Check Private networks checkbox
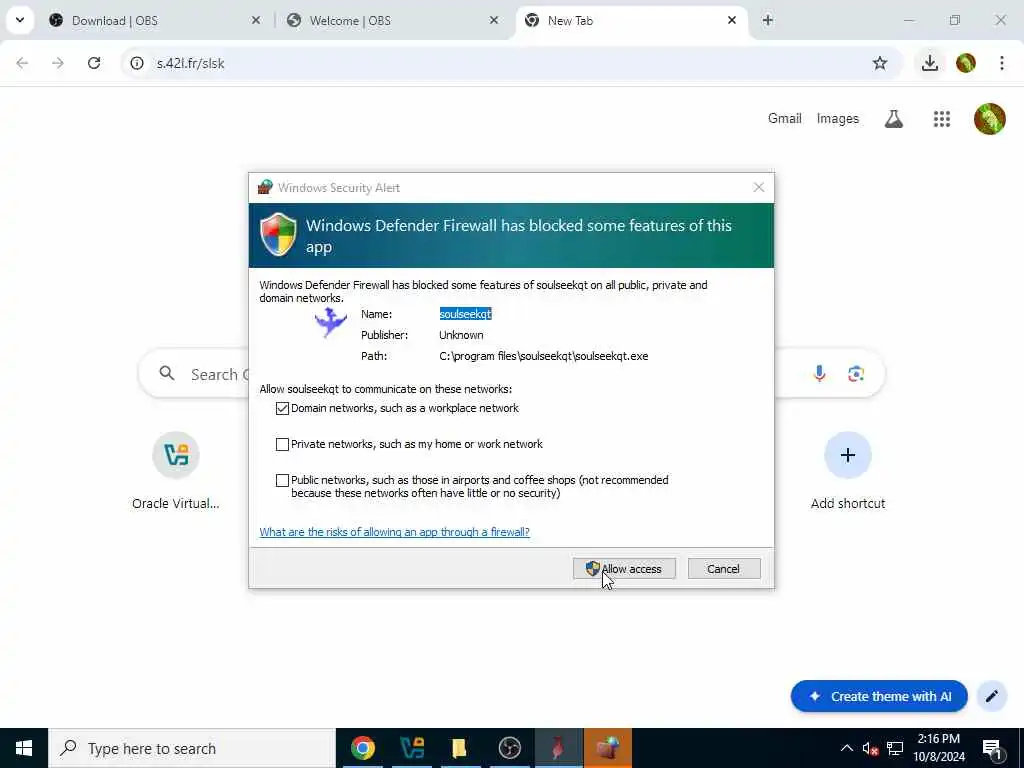Screen dimensions: 1024x768 [x=282, y=445]
